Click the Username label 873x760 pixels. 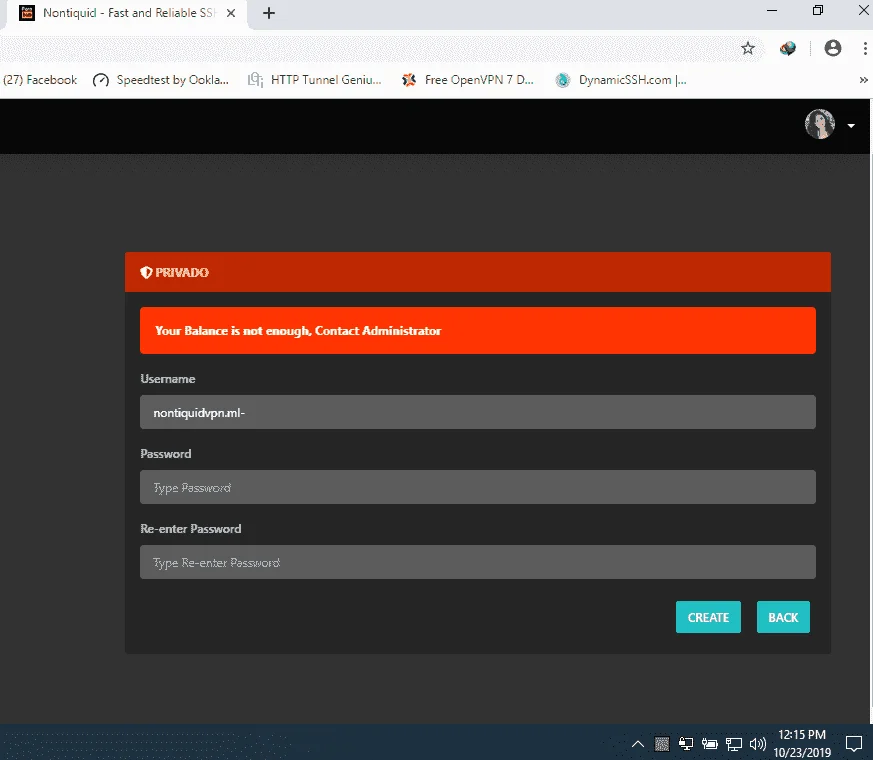[168, 379]
